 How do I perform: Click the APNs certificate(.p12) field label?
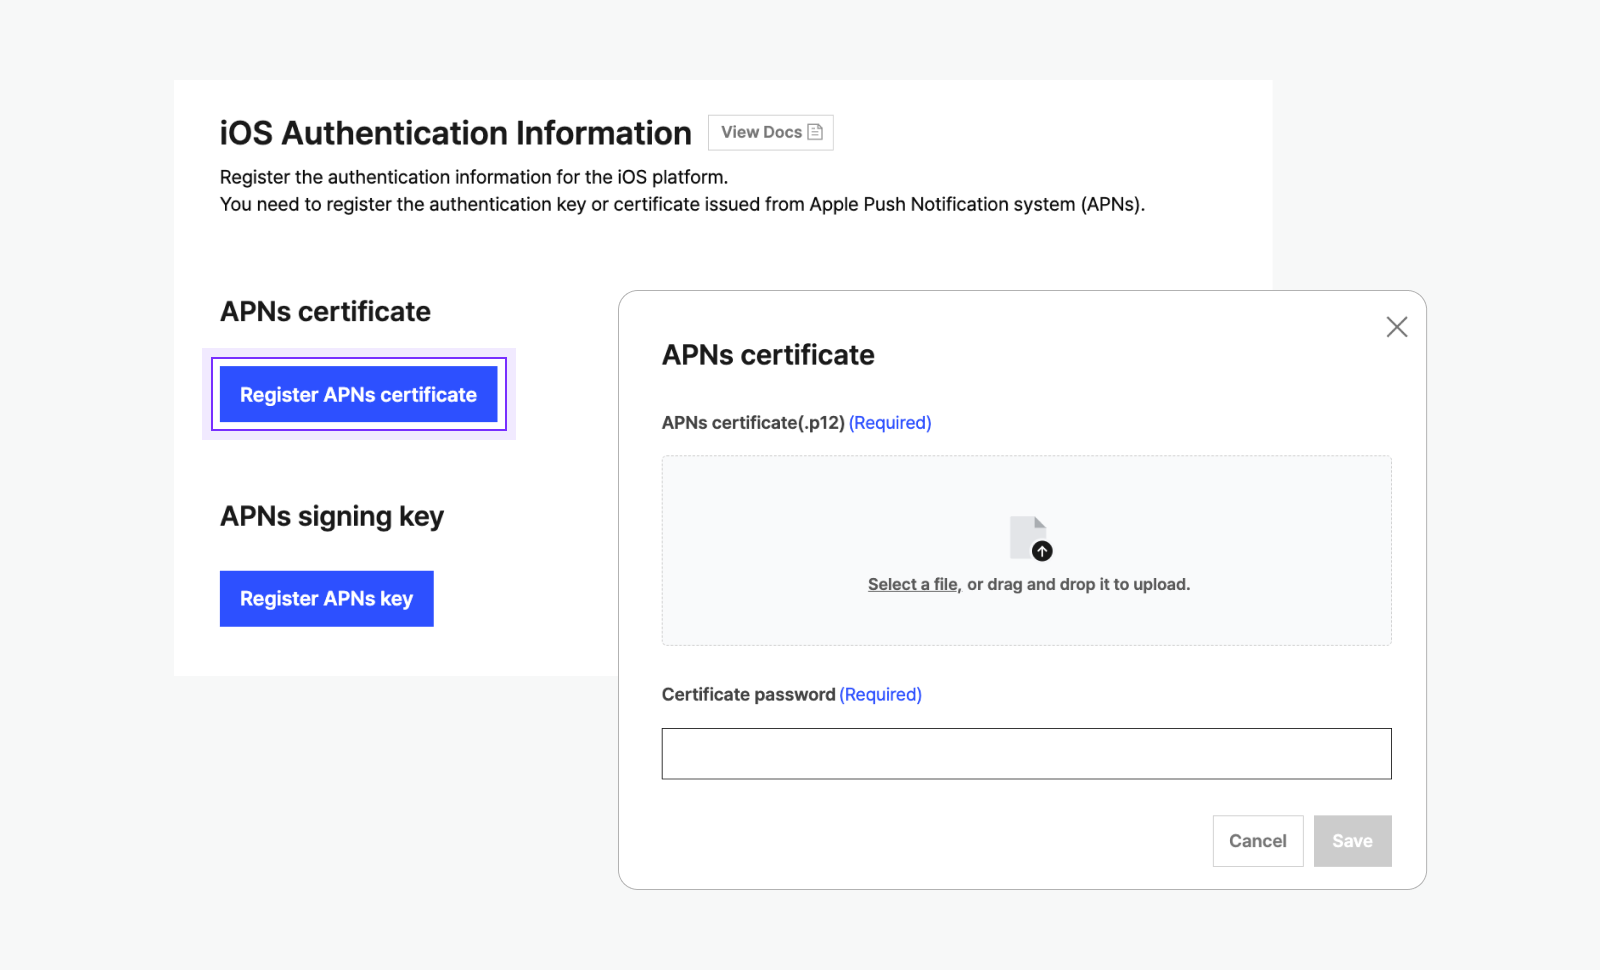752,423
